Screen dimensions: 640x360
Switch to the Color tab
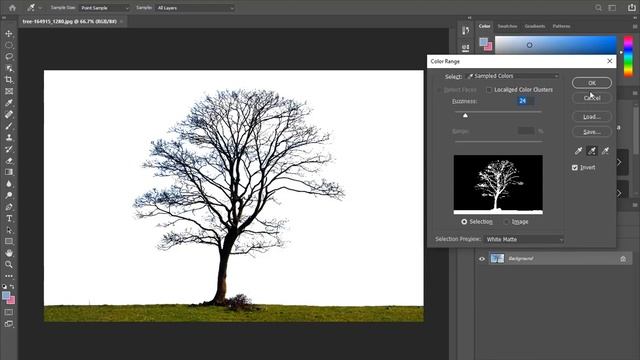click(x=484, y=26)
